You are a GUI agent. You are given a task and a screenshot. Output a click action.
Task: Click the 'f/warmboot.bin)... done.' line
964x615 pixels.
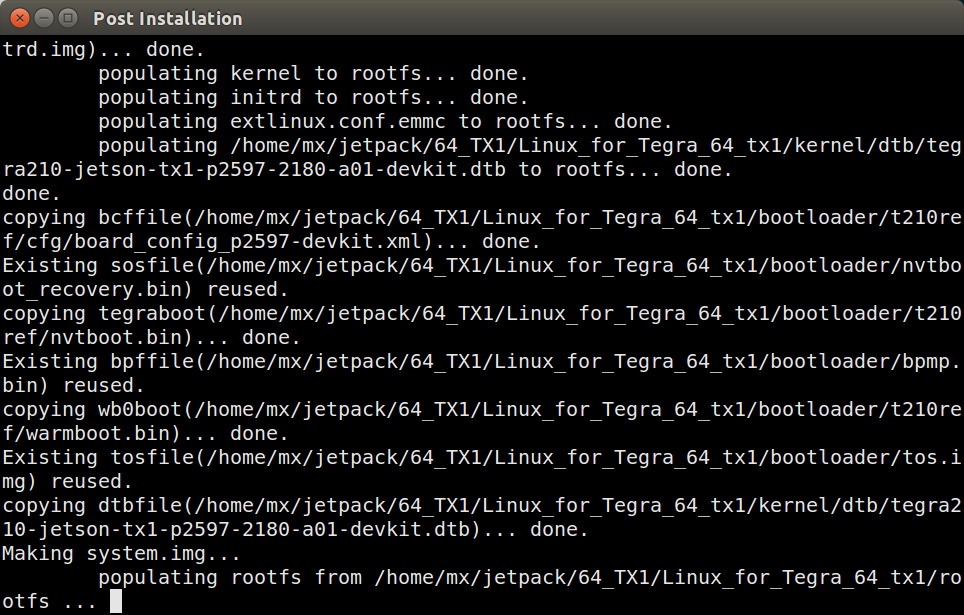[144, 433]
